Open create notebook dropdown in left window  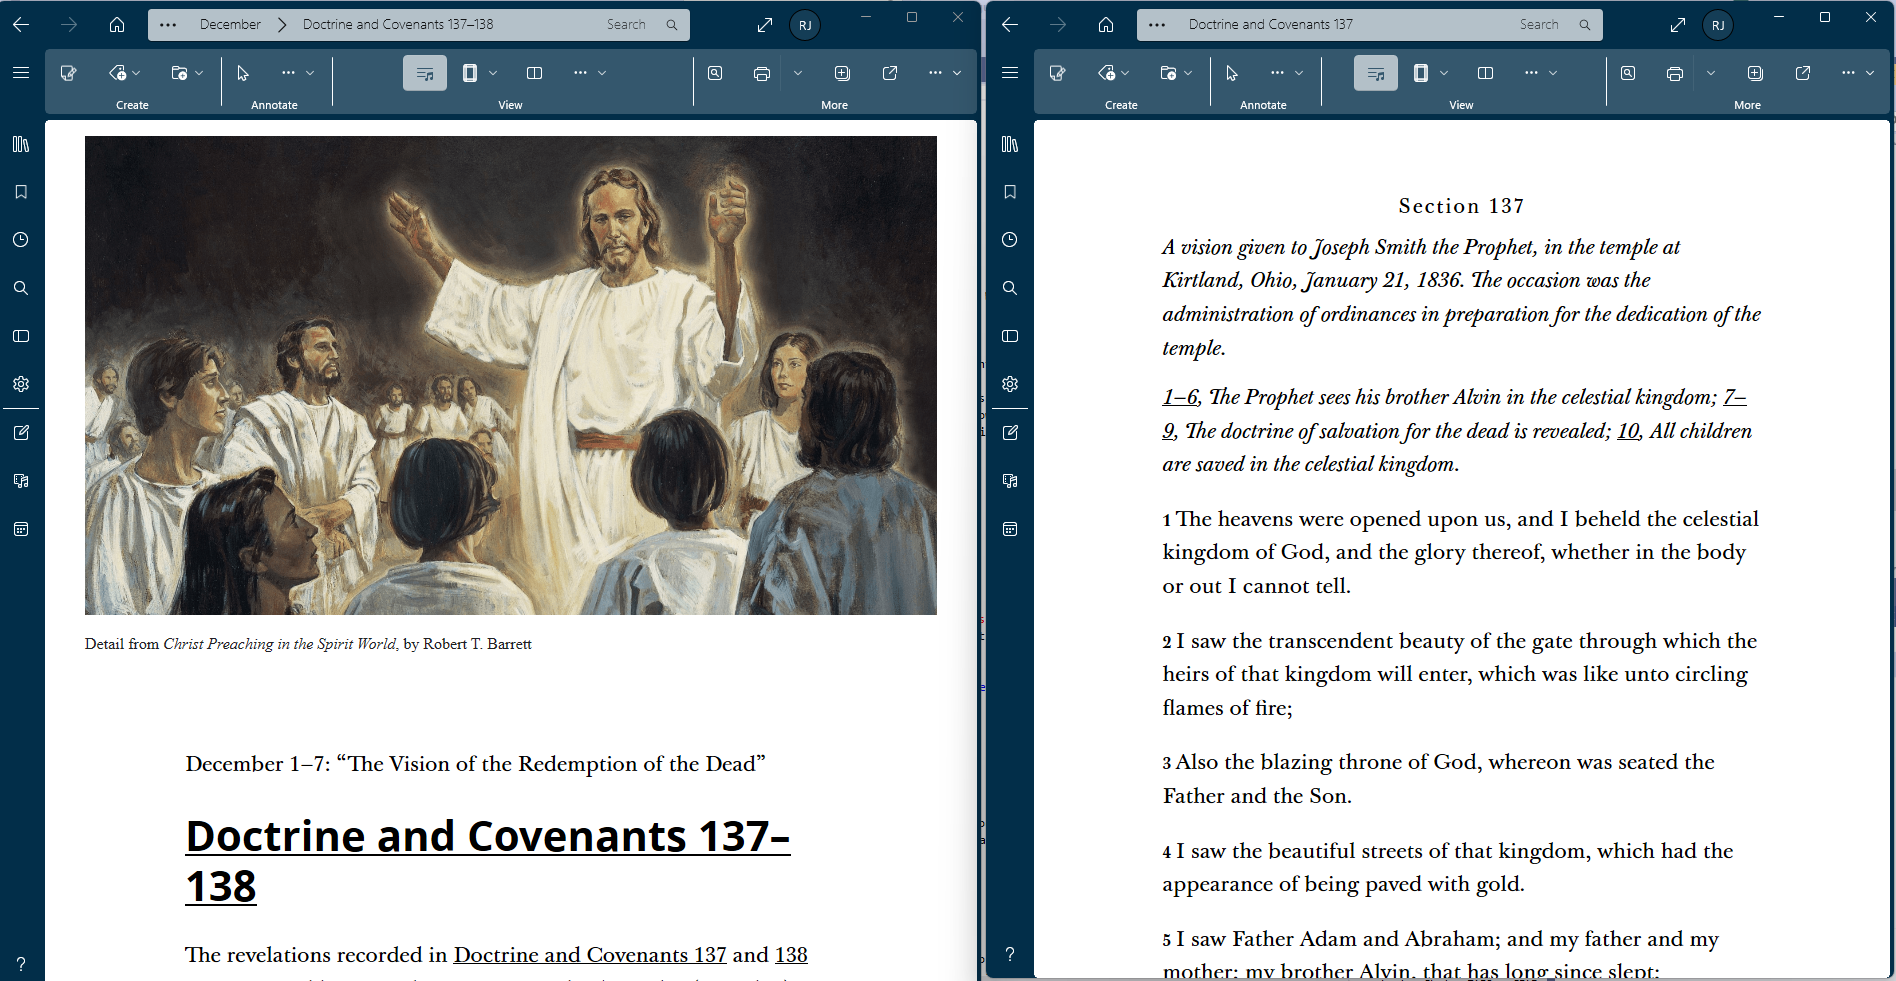click(x=187, y=73)
